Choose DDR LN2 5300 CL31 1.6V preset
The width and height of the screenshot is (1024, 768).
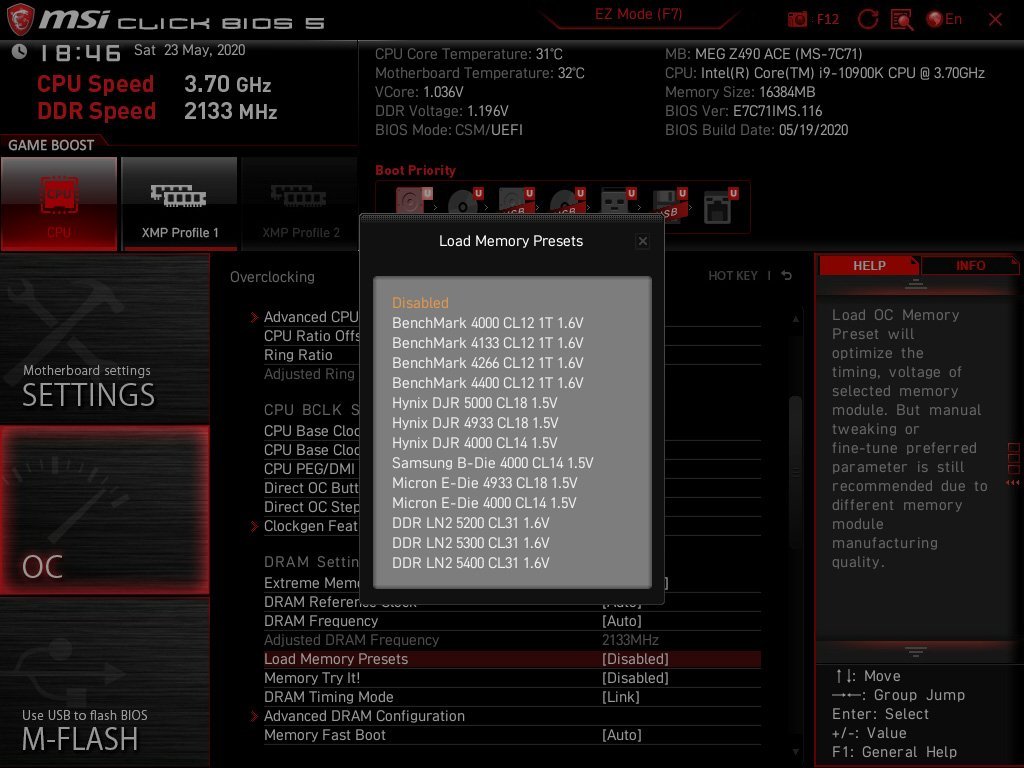pos(470,543)
